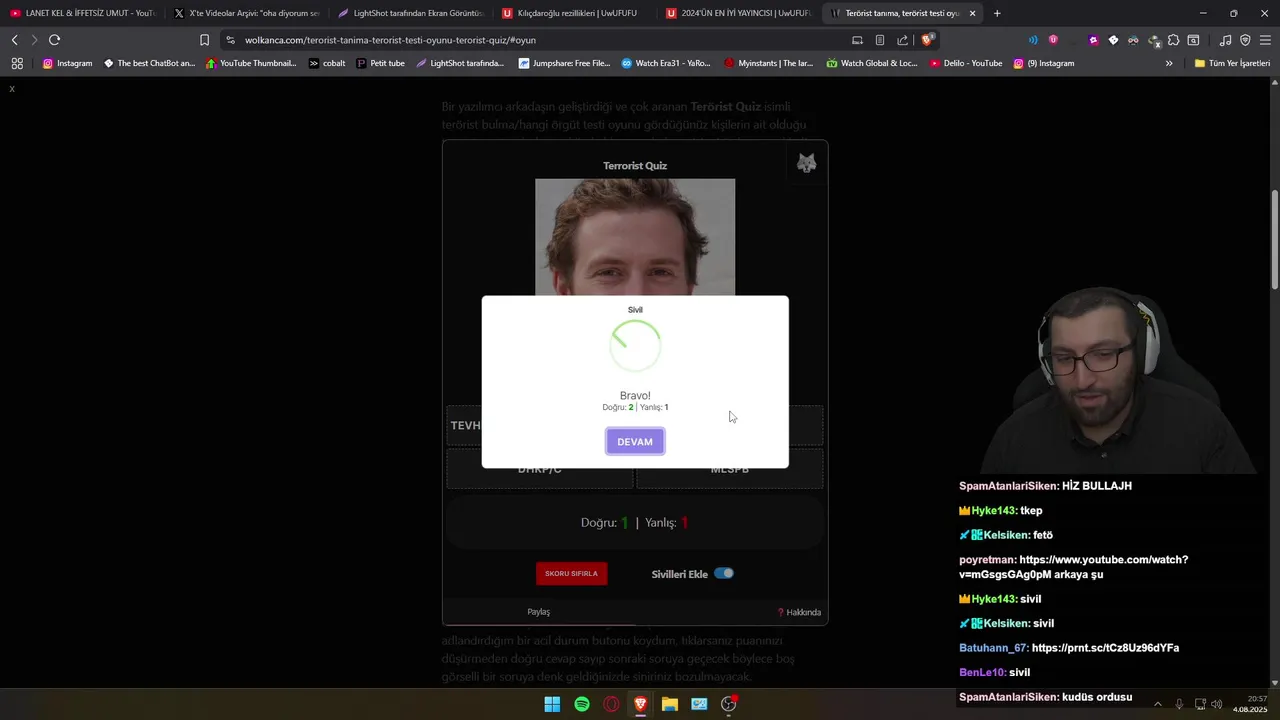Open poyretman's YouTube link in chat
This screenshot has width=1280, height=720.
coord(1073,567)
